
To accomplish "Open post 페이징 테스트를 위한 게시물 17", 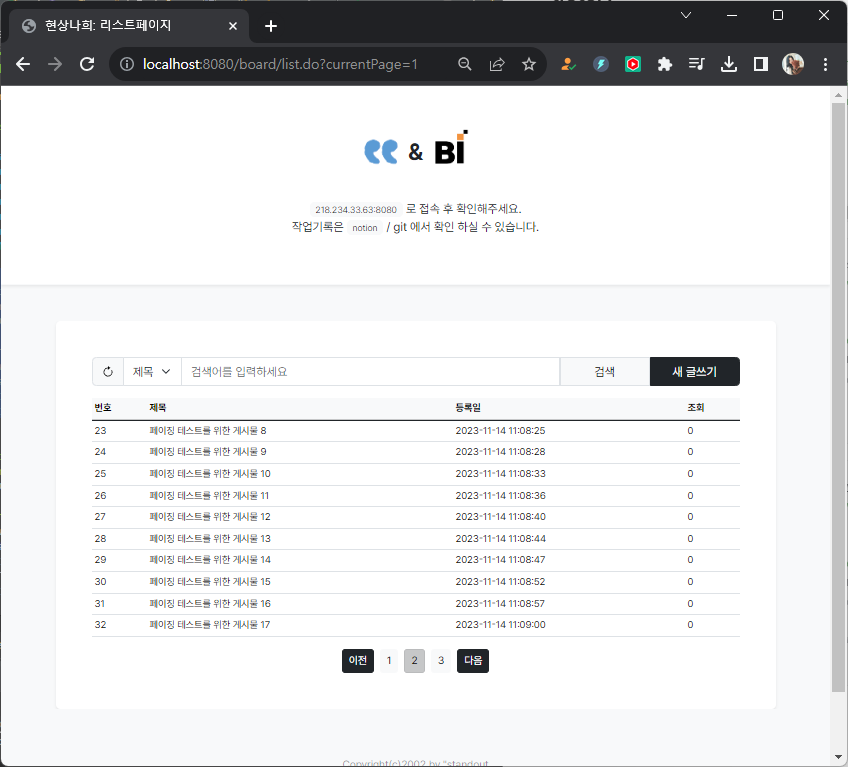I will 210,625.
